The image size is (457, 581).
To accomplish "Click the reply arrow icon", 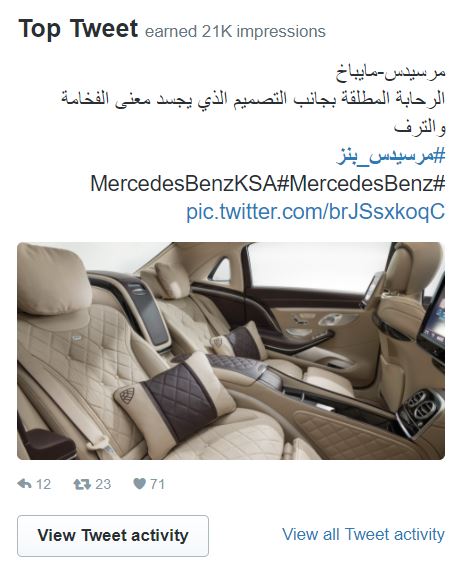I will coord(24,484).
